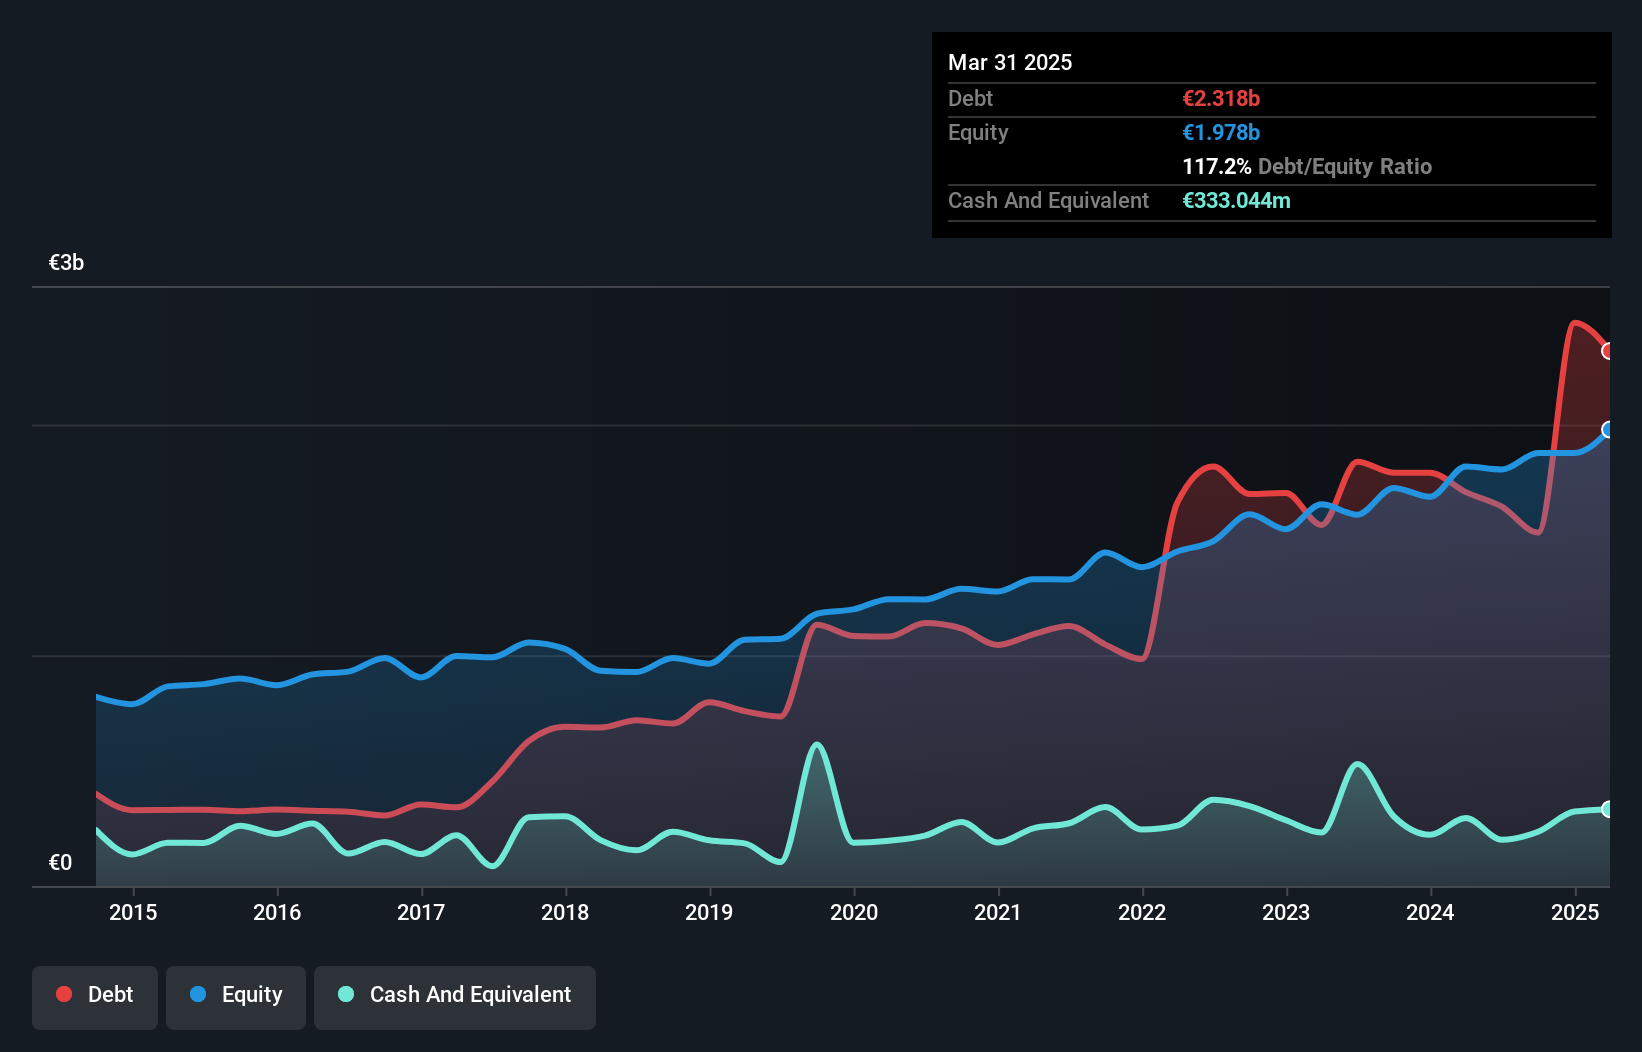This screenshot has height=1052, width=1642.
Task: Click the 117.2% Debt/Equity Ratio text
Action: pyautogui.click(x=1307, y=166)
